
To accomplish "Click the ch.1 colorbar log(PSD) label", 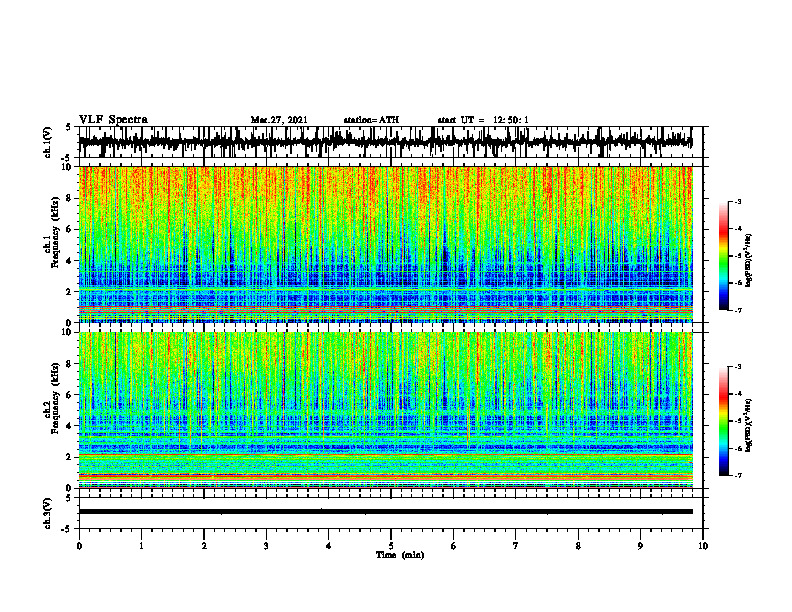I will (x=749, y=260).
